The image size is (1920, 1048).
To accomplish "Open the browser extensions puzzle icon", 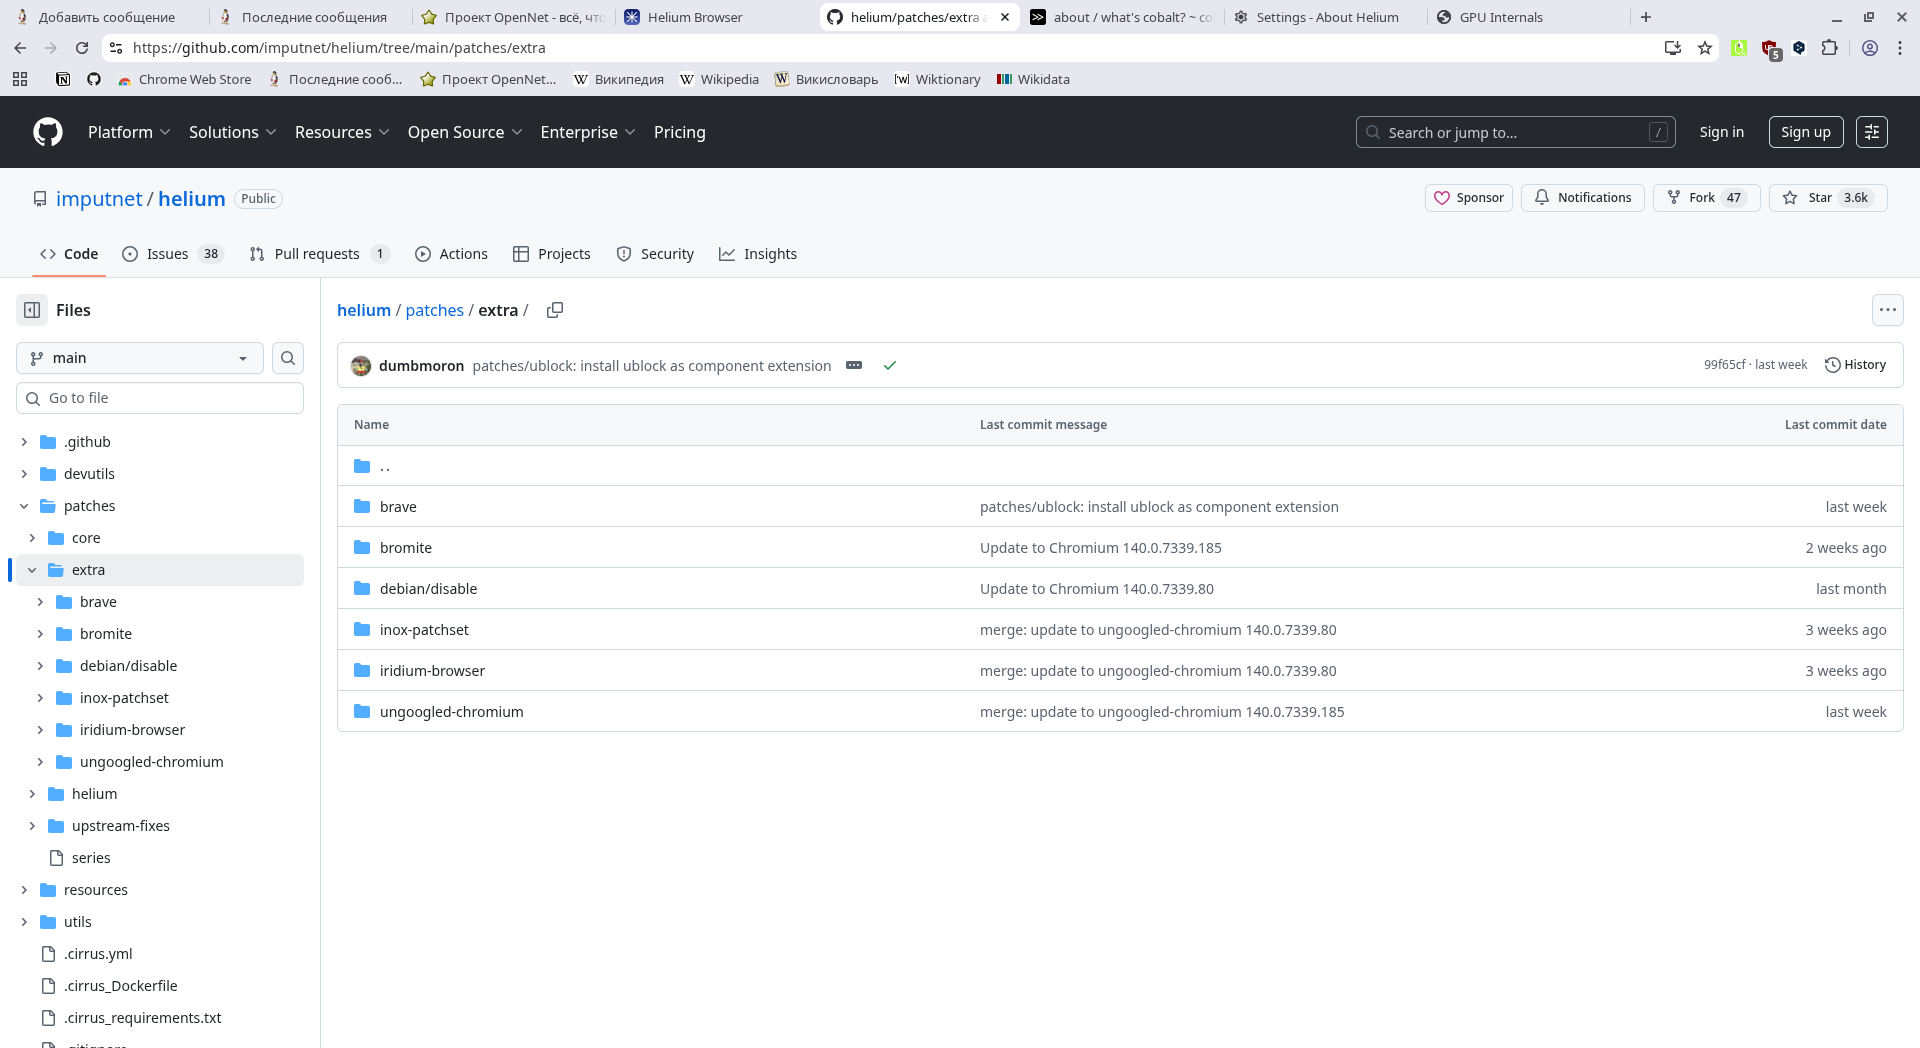I will (x=1829, y=48).
